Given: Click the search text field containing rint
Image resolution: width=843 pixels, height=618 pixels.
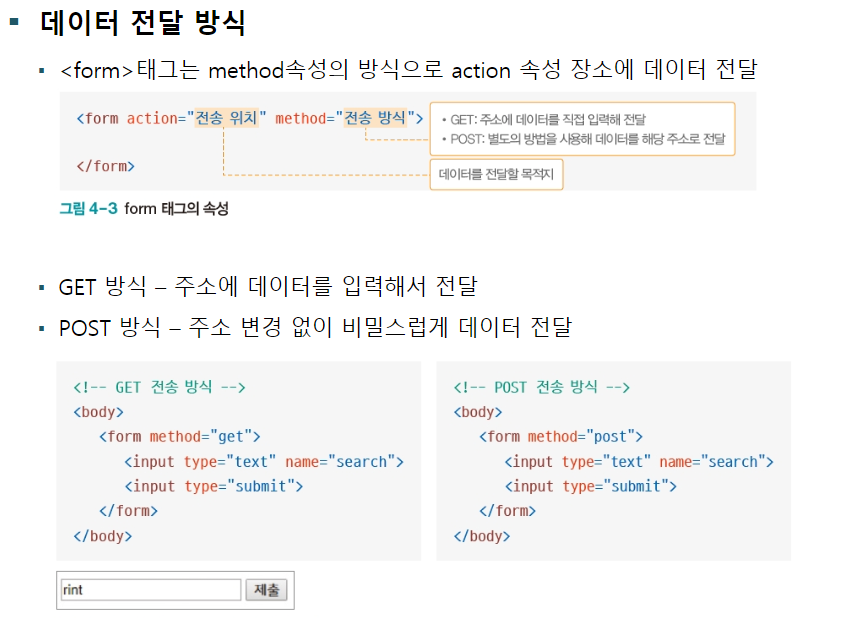Looking at the screenshot, I should [x=151, y=590].
